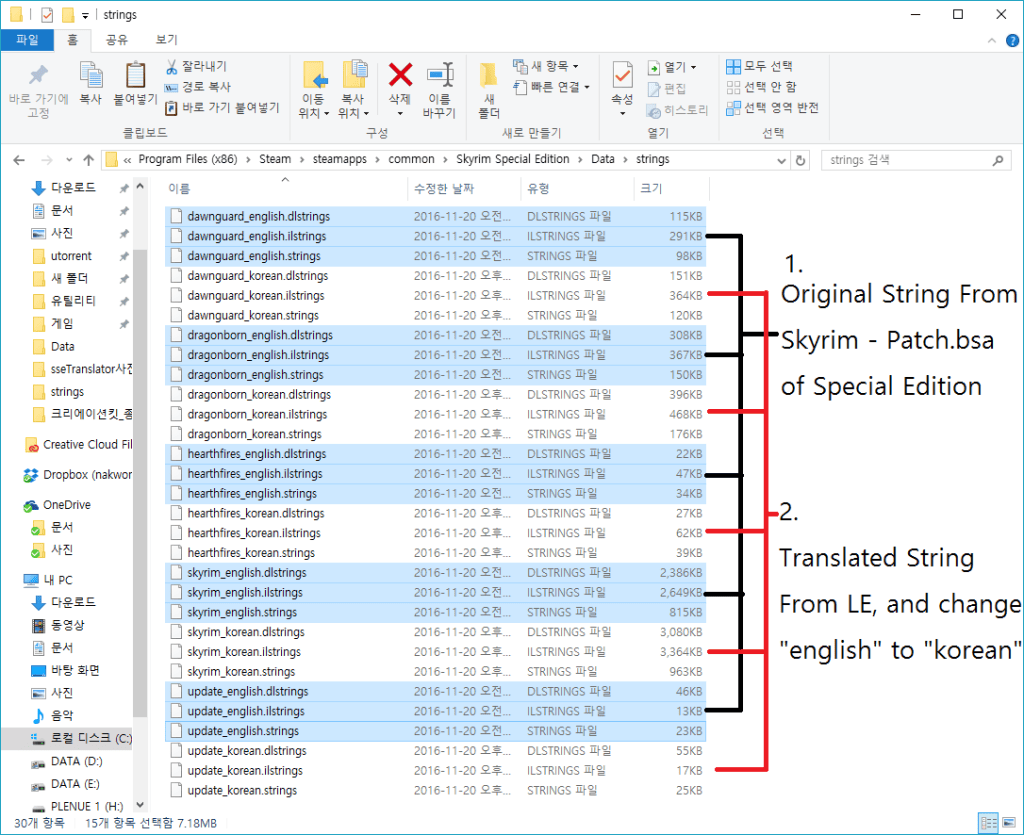Open OneDrive in navigation pane
Viewport: 1024px width, 835px height.
[58, 505]
